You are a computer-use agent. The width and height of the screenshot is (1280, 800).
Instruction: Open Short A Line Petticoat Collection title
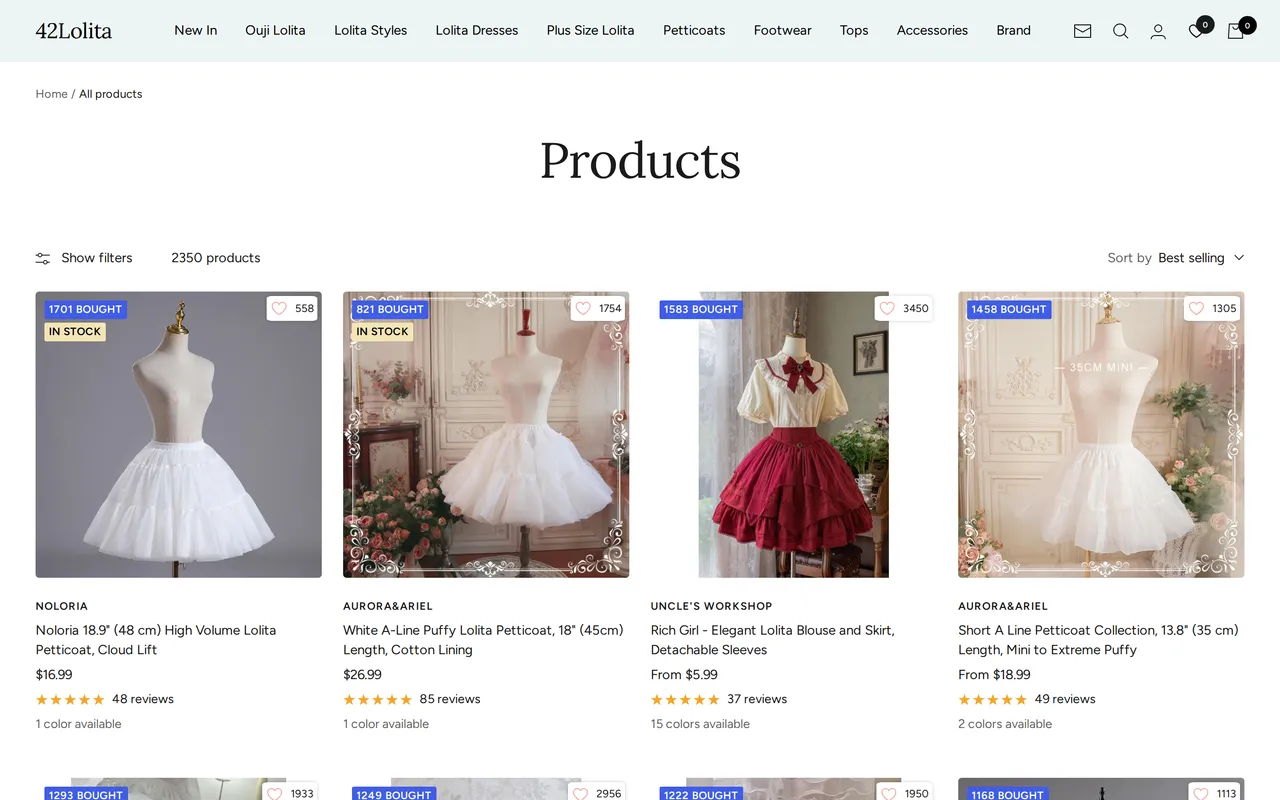(1098, 640)
